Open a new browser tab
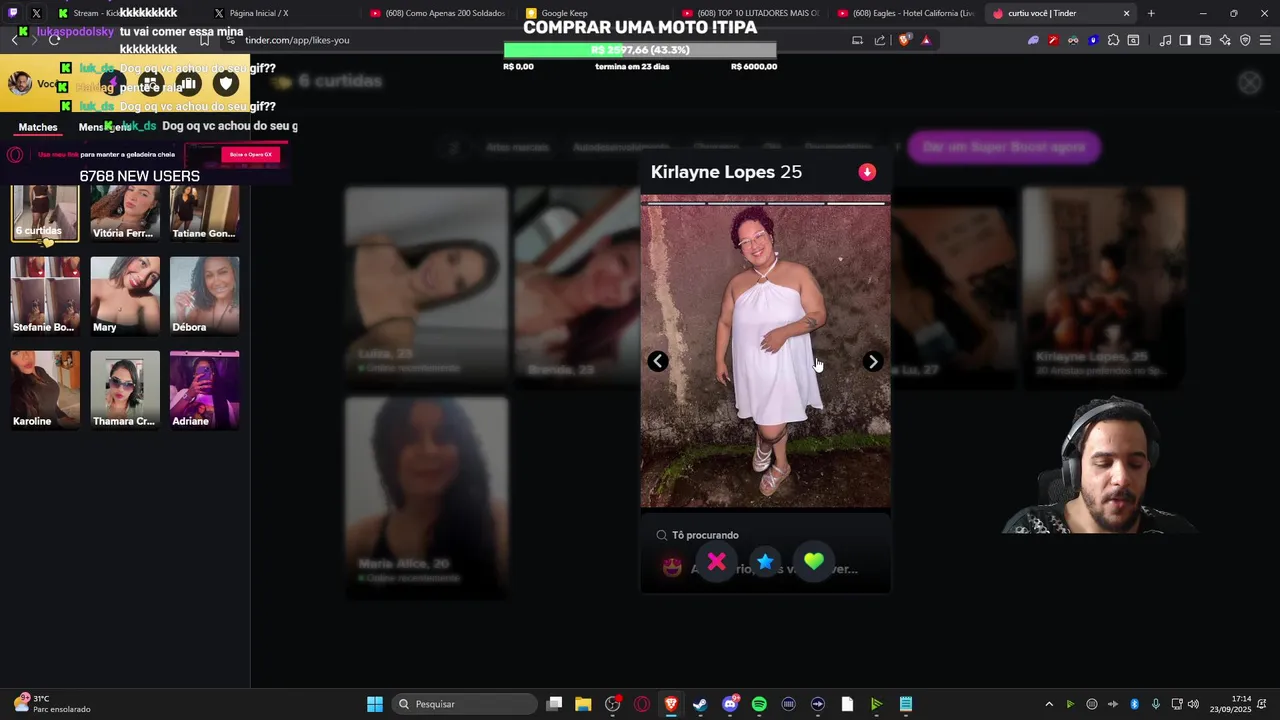The image size is (1280, 720). click(1151, 13)
